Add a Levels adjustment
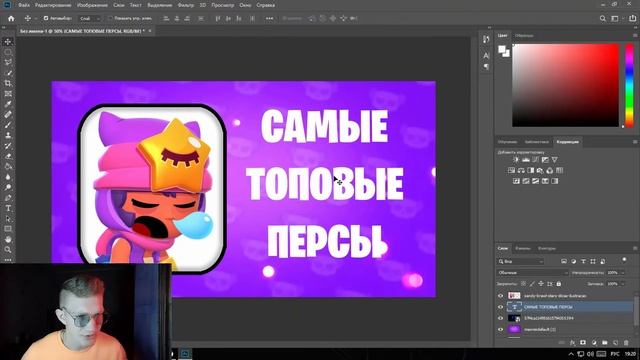640x360 pixels. 526,160
